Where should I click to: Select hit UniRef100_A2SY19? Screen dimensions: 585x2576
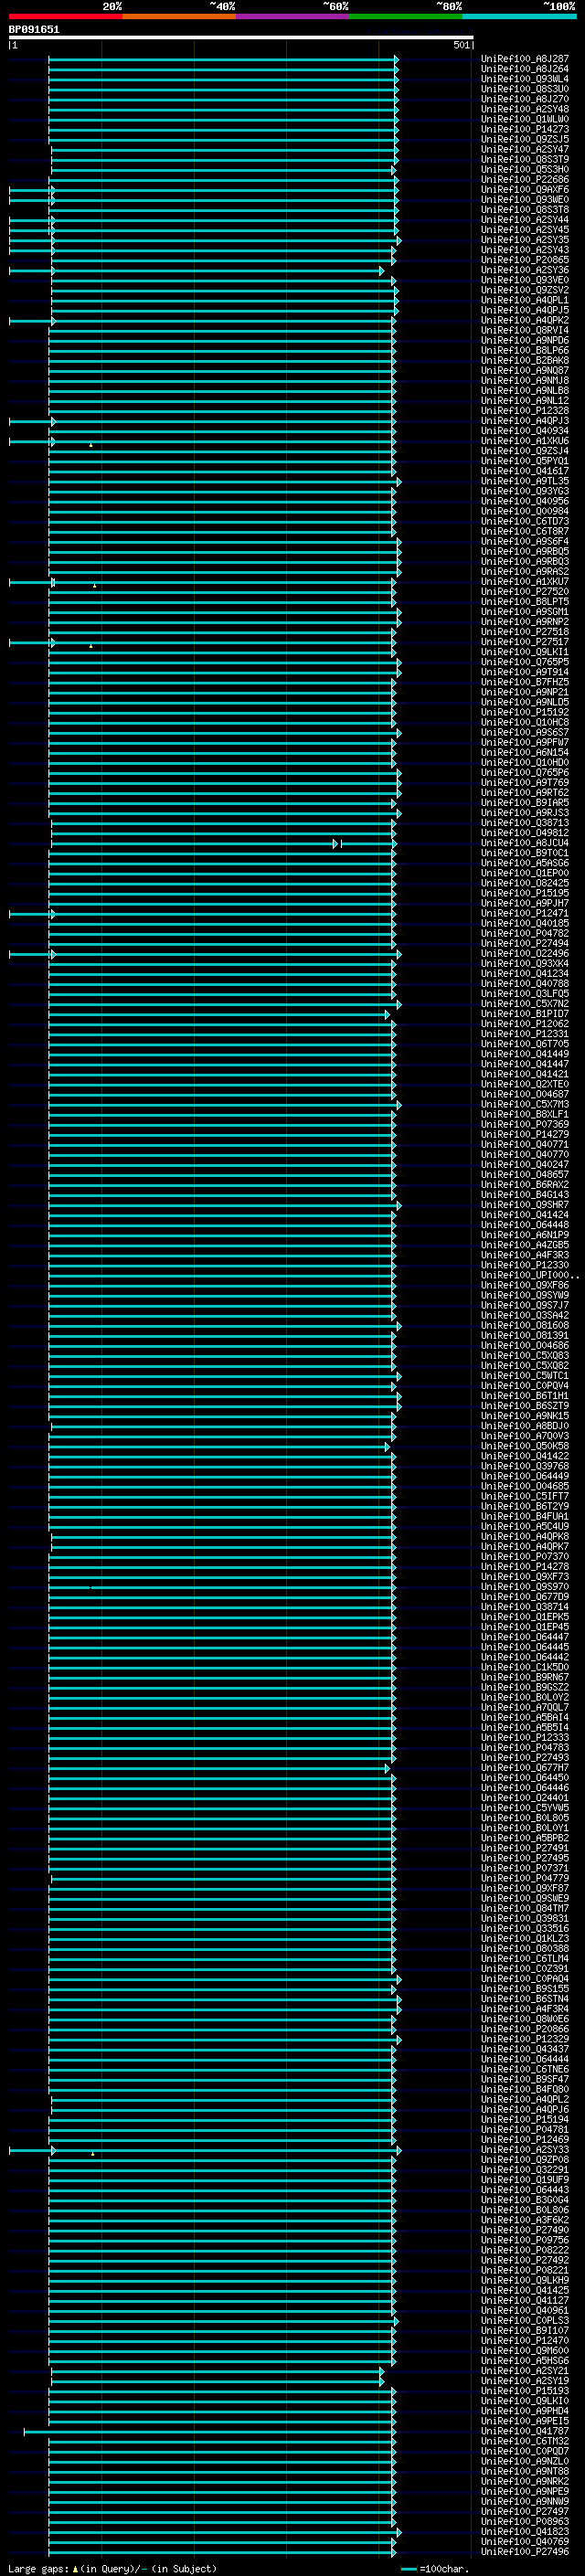pyautogui.click(x=525, y=2382)
